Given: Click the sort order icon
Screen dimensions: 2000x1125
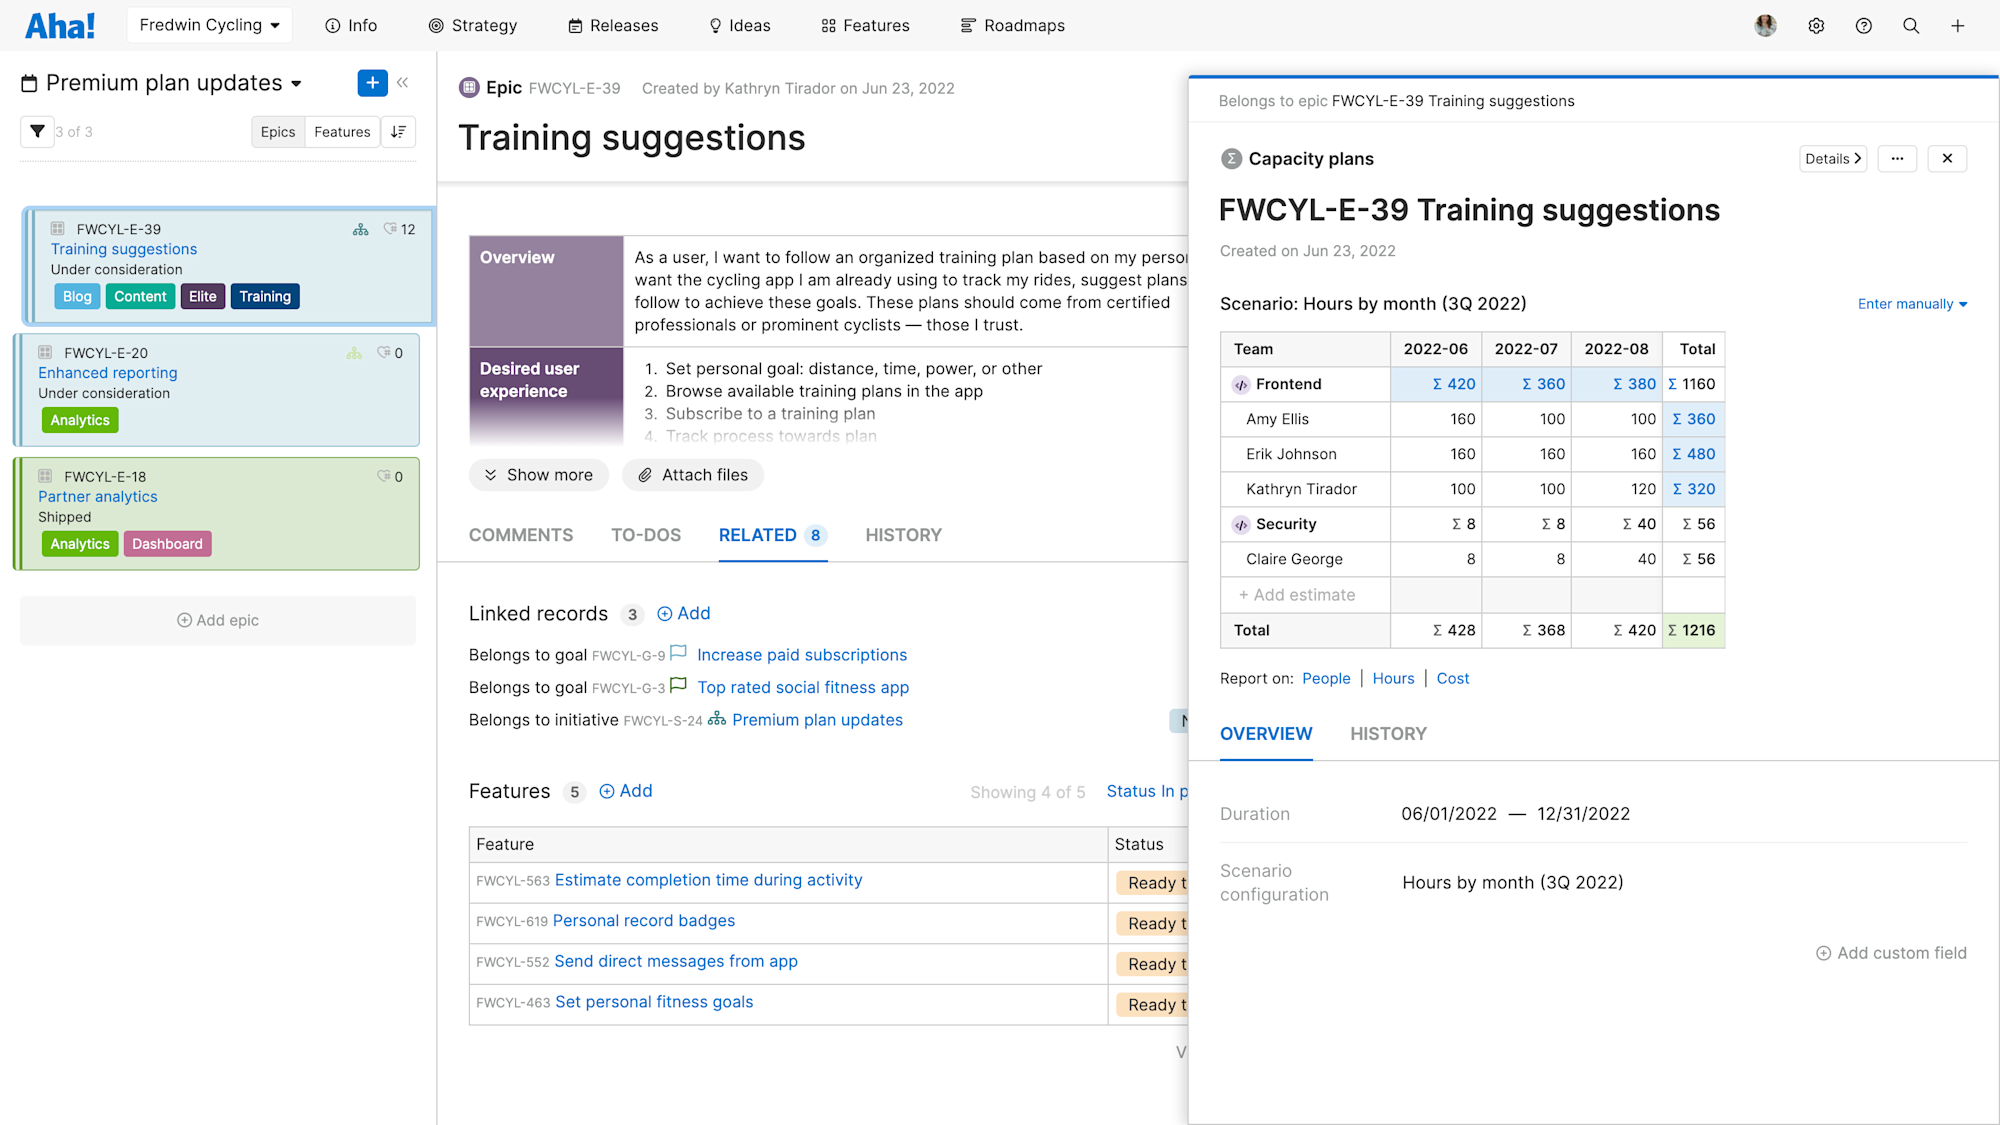Looking at the screenshot, I should [398, 132].
